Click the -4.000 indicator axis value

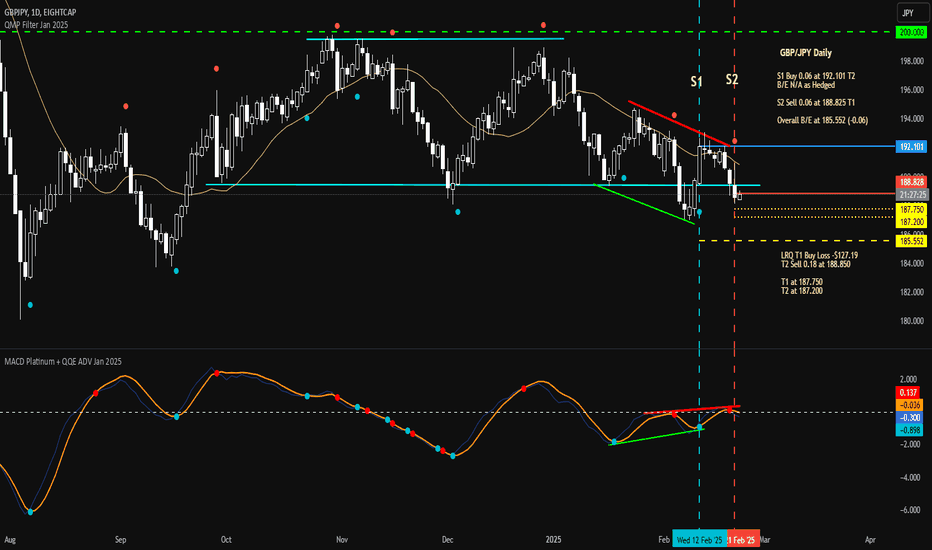tap(909, 477)
